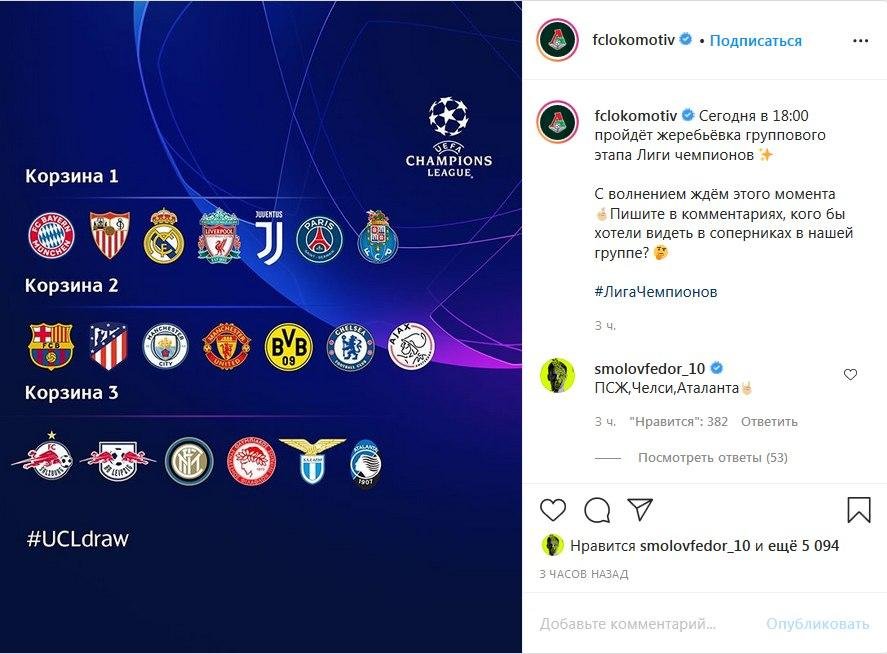Image resolution: width=887 pixels, height=654 pixels.
Task: Click the Опубликовать publish button
Action: [x=817, y=623]
